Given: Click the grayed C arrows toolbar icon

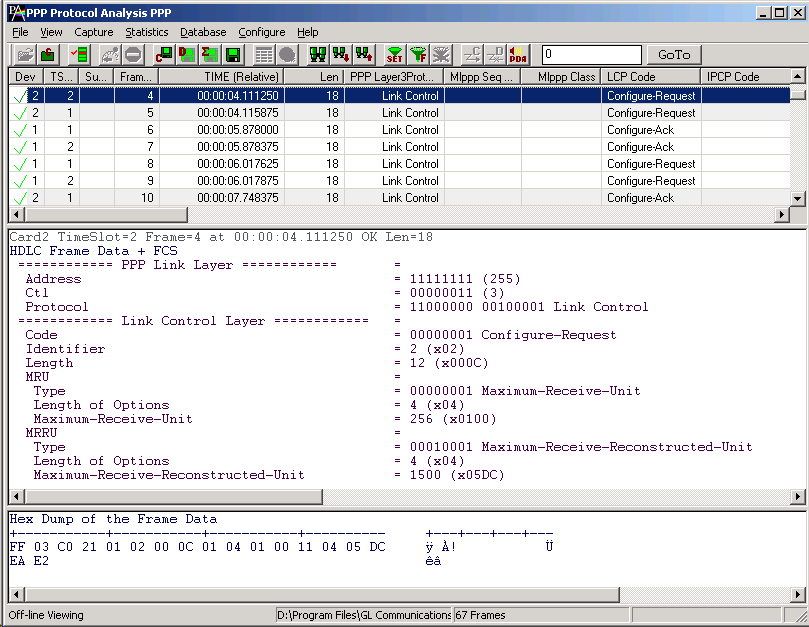Looking at the screenshot, I should (x=472, y=54).
